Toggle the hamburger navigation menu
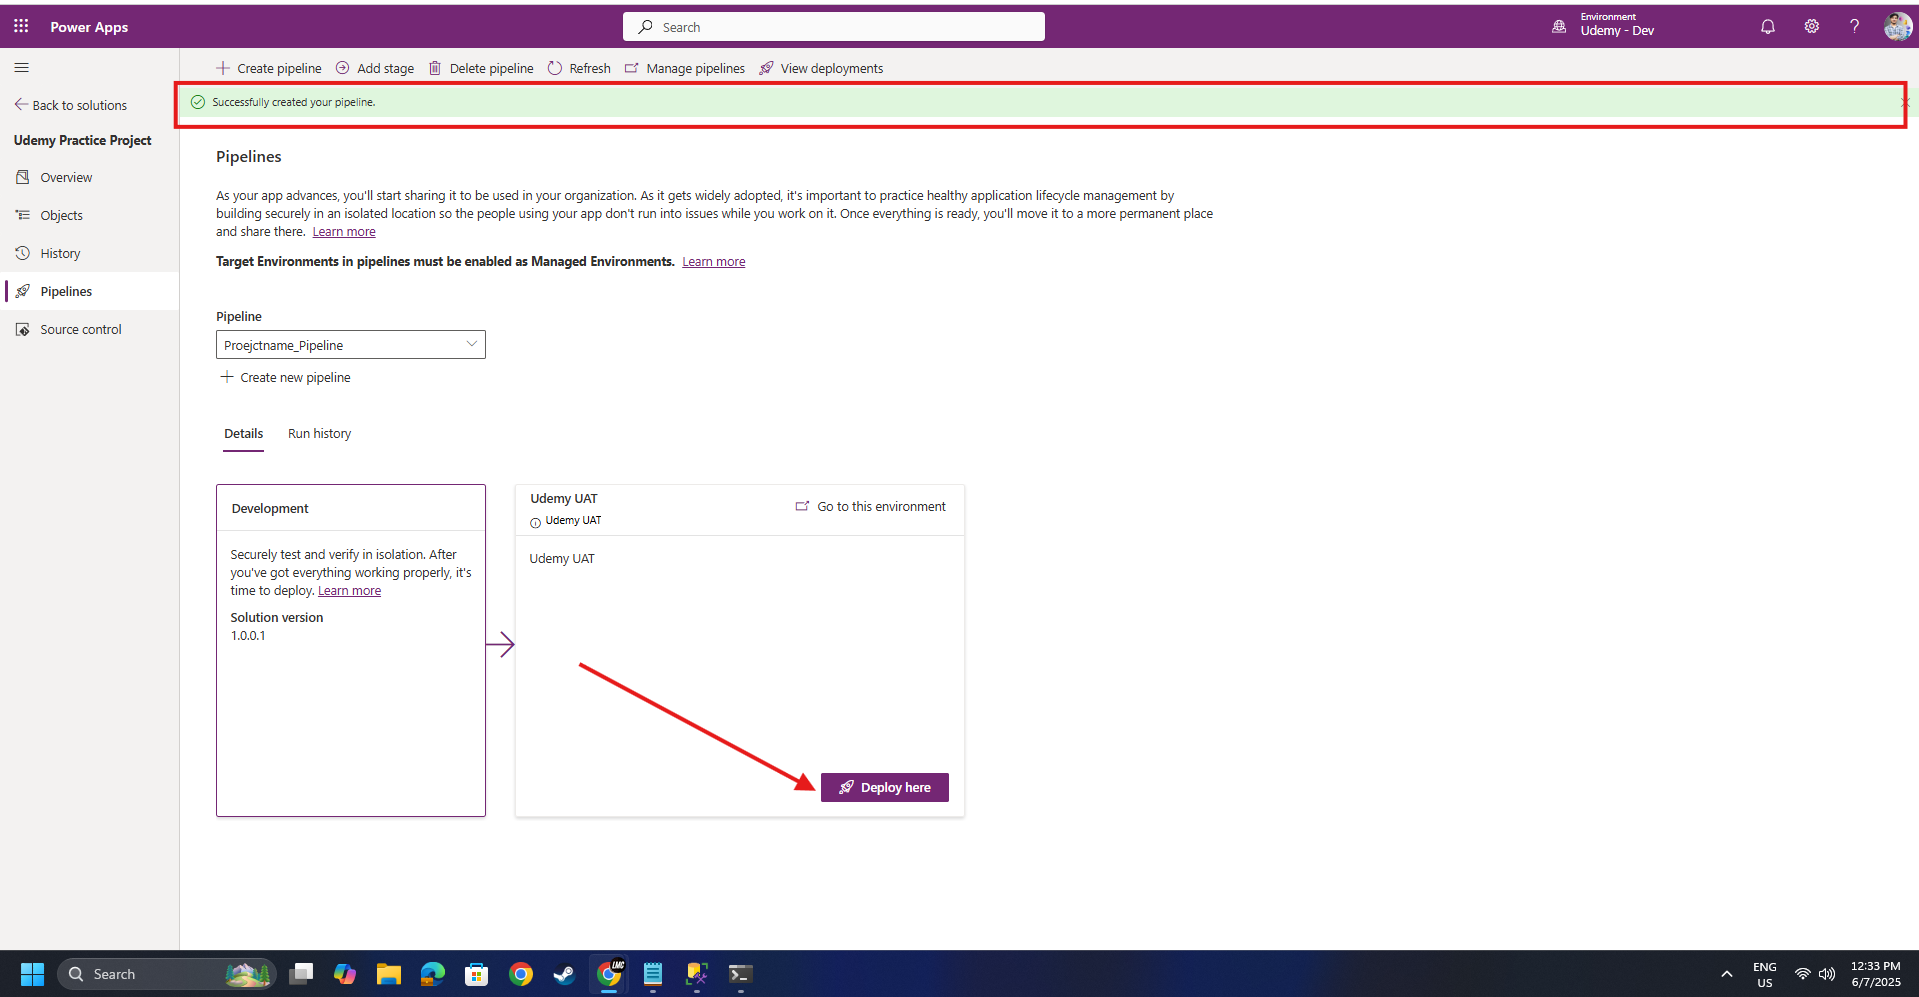The height and width of the screenshot is (997, 1919). tap(21, 68)
